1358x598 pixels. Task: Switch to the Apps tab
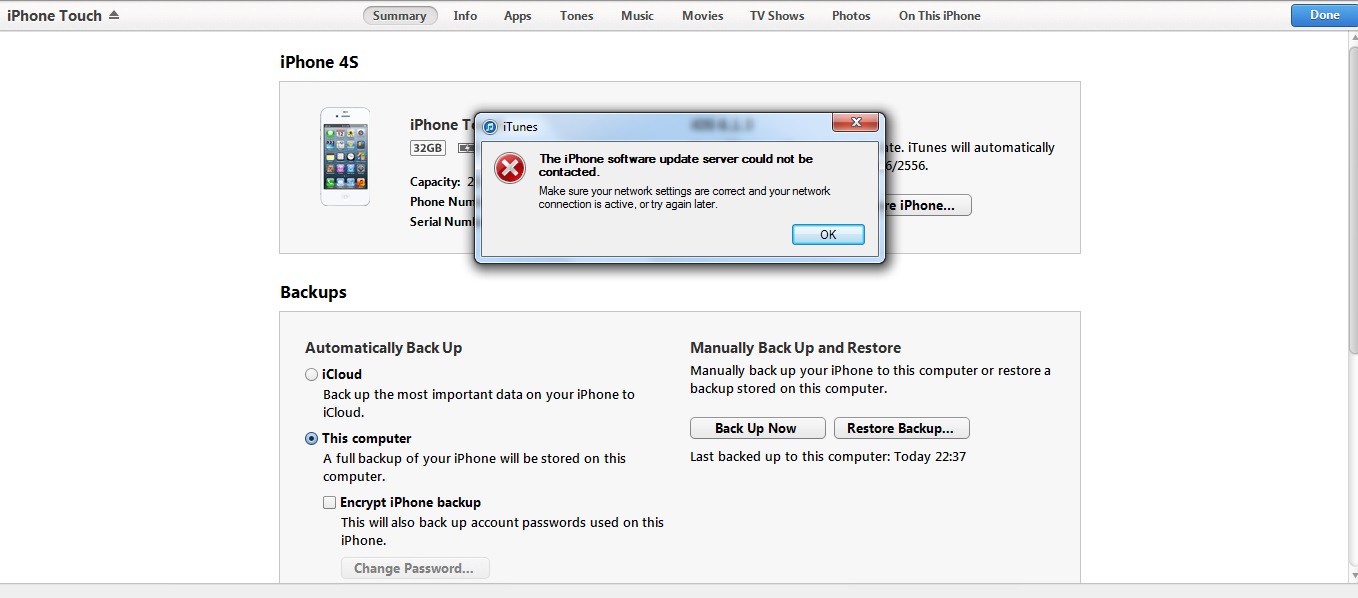518,16
